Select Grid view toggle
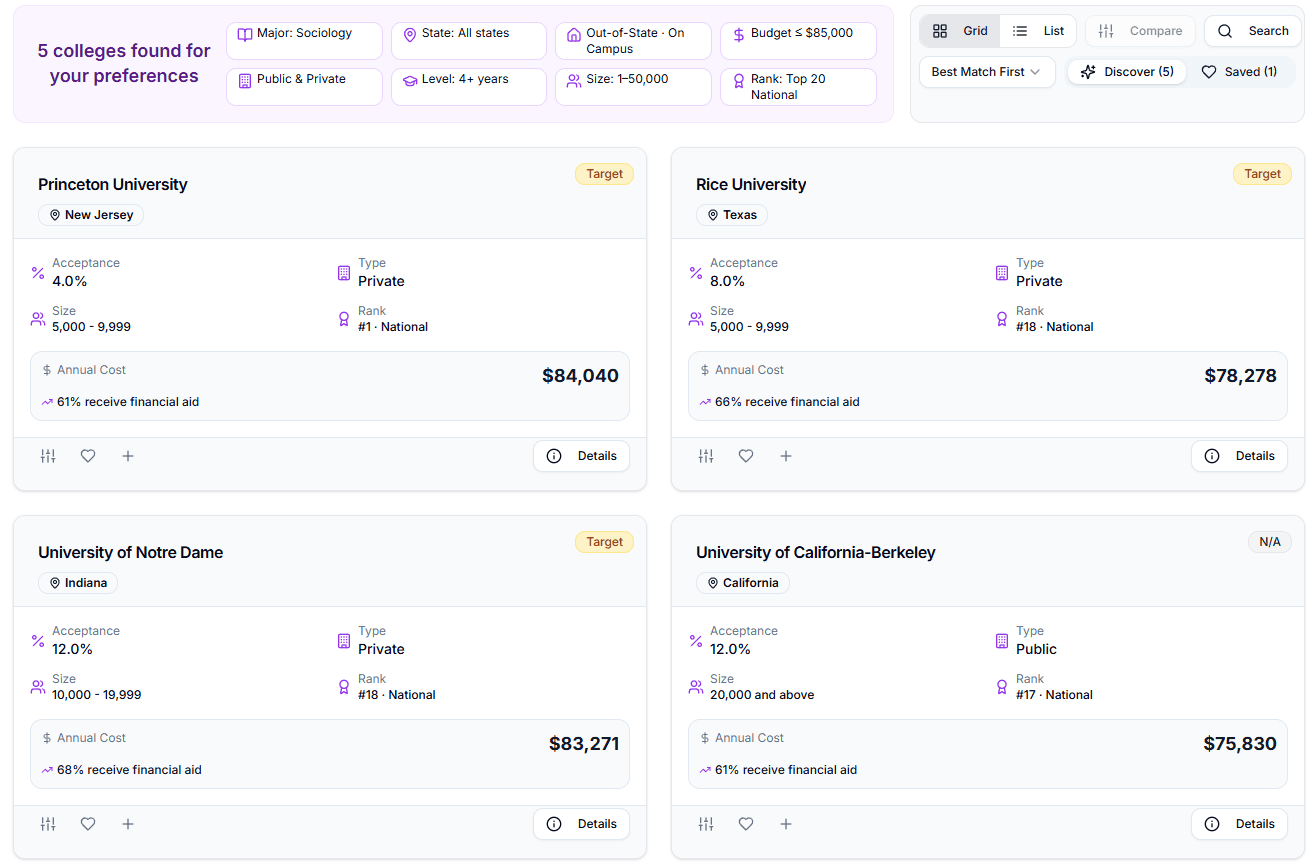 [x=960, y=31]
